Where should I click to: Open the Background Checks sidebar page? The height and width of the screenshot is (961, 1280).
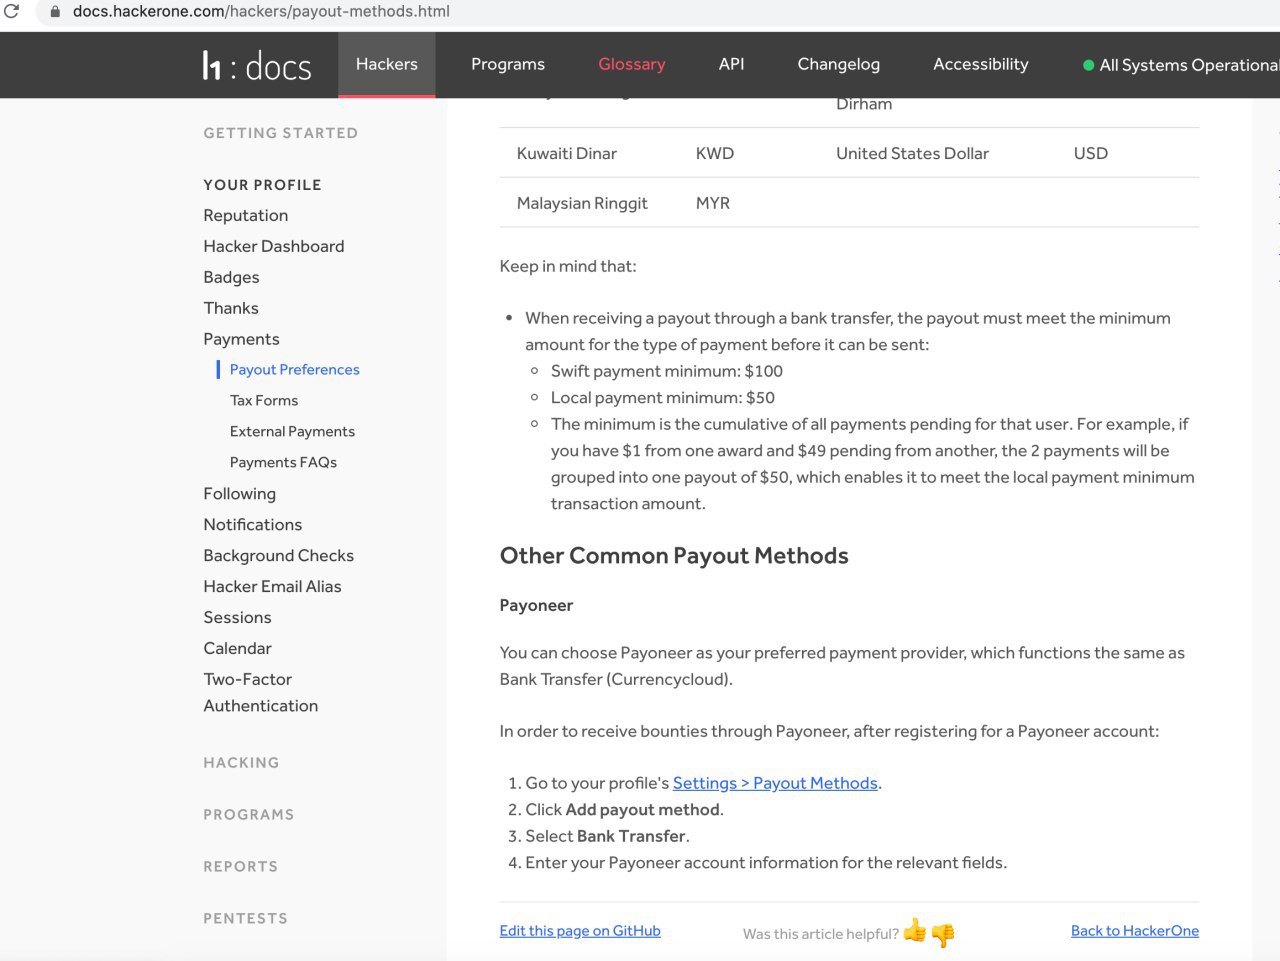(x=279, y=556)
